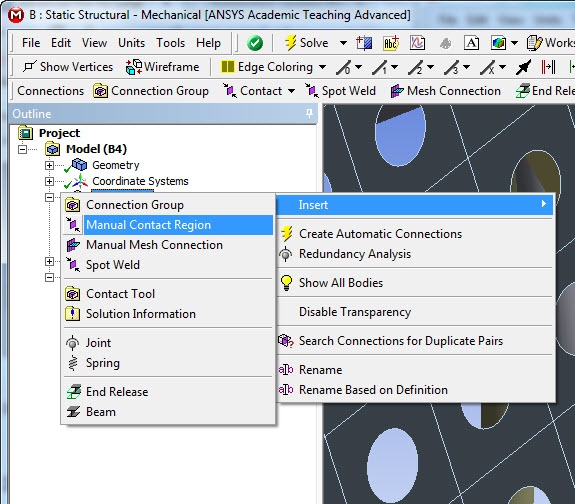Expand the Geometry tree node
The height and width of the screenshot is (504, 575).
[49, 165]
